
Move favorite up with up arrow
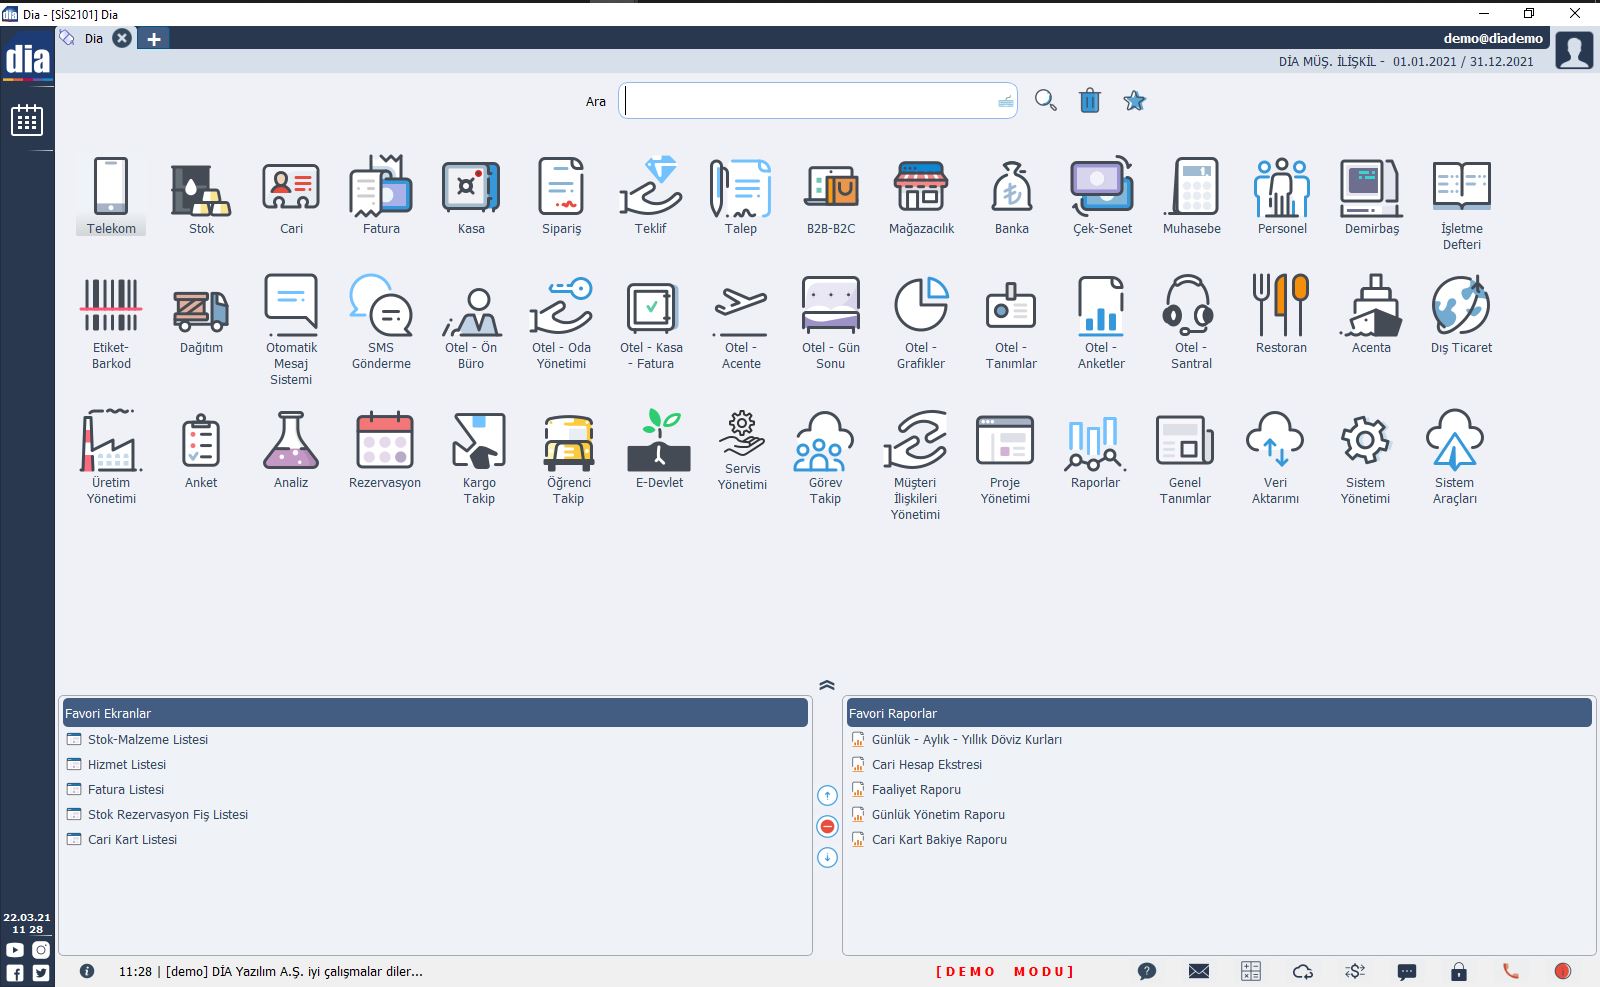(827, 796)
